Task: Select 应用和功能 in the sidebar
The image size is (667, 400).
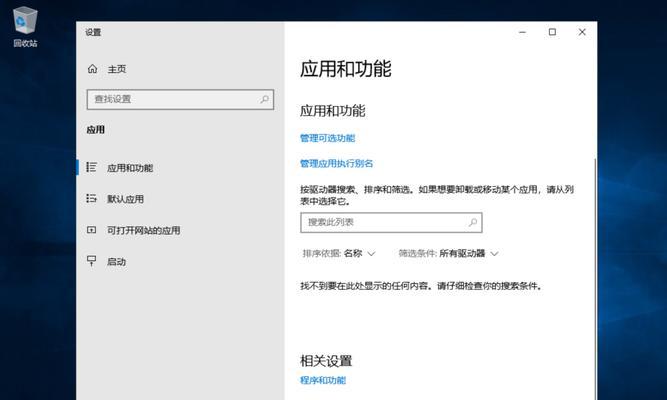Action: [x=130, y=168]
